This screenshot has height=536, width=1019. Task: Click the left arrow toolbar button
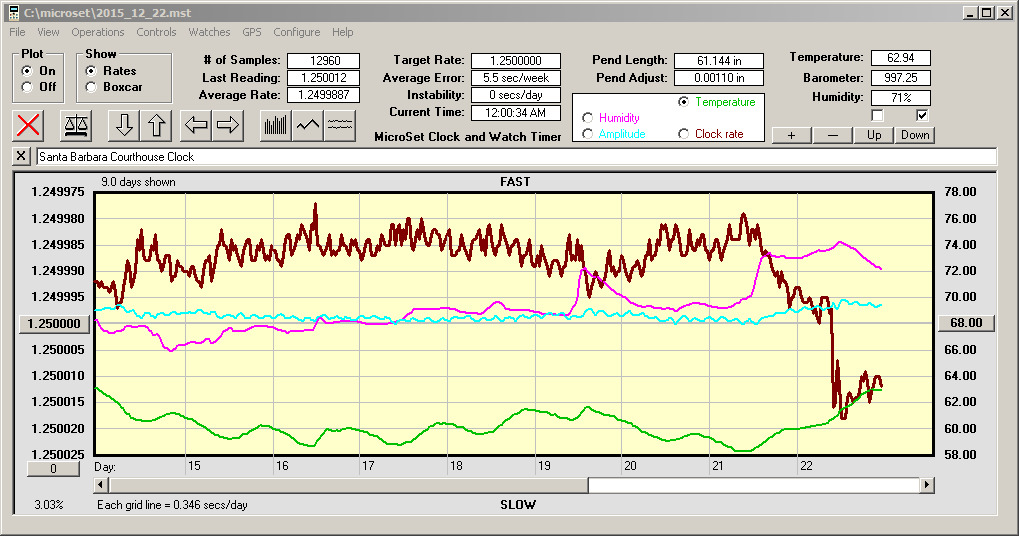click(196, 125)
